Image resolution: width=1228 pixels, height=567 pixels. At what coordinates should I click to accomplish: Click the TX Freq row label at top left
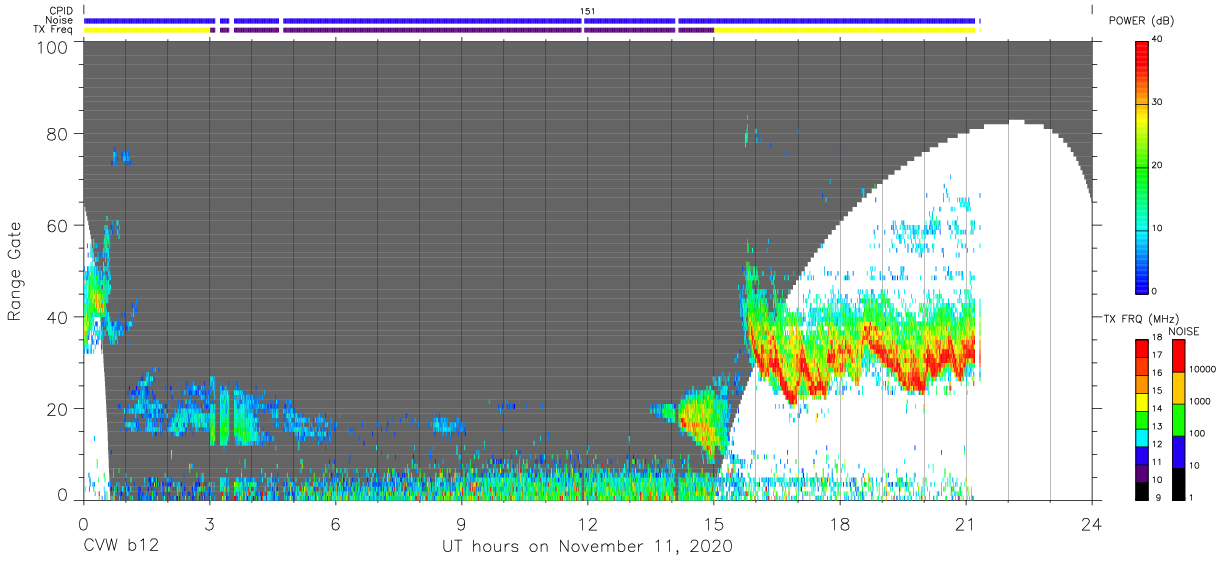point(54,30)
